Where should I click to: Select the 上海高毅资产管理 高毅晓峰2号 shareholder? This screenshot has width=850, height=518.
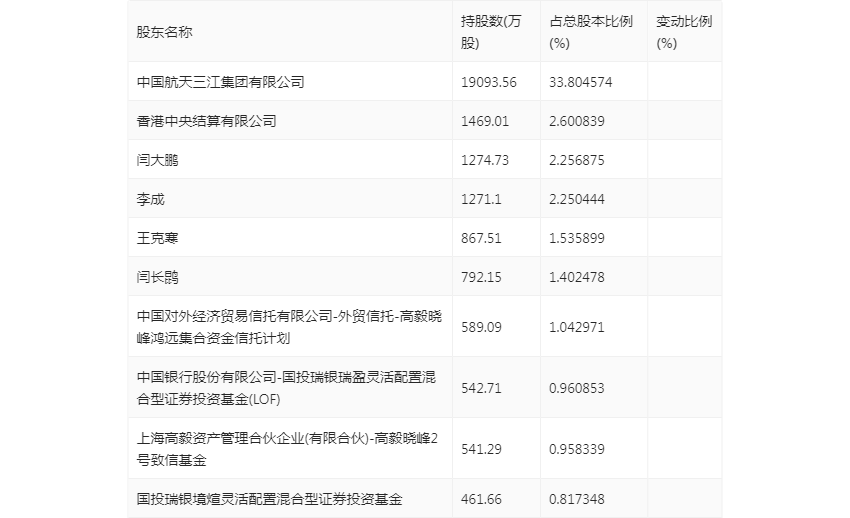[x=287, y=449]
